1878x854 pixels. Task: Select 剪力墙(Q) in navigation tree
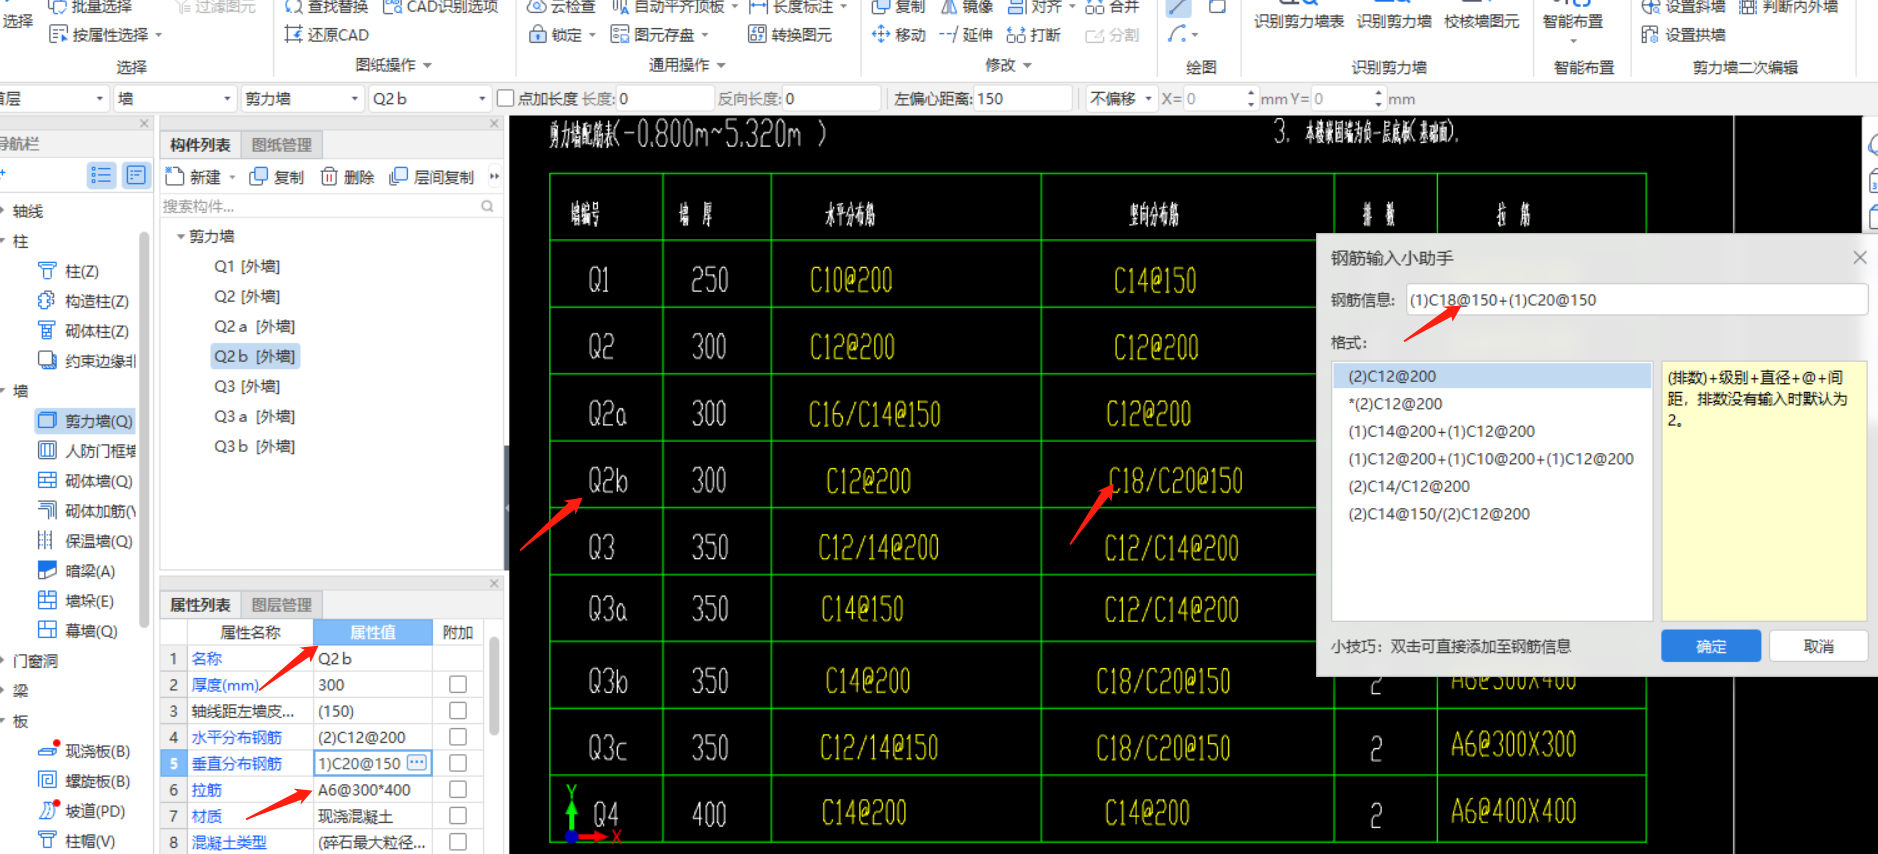[x=85, y=421]
